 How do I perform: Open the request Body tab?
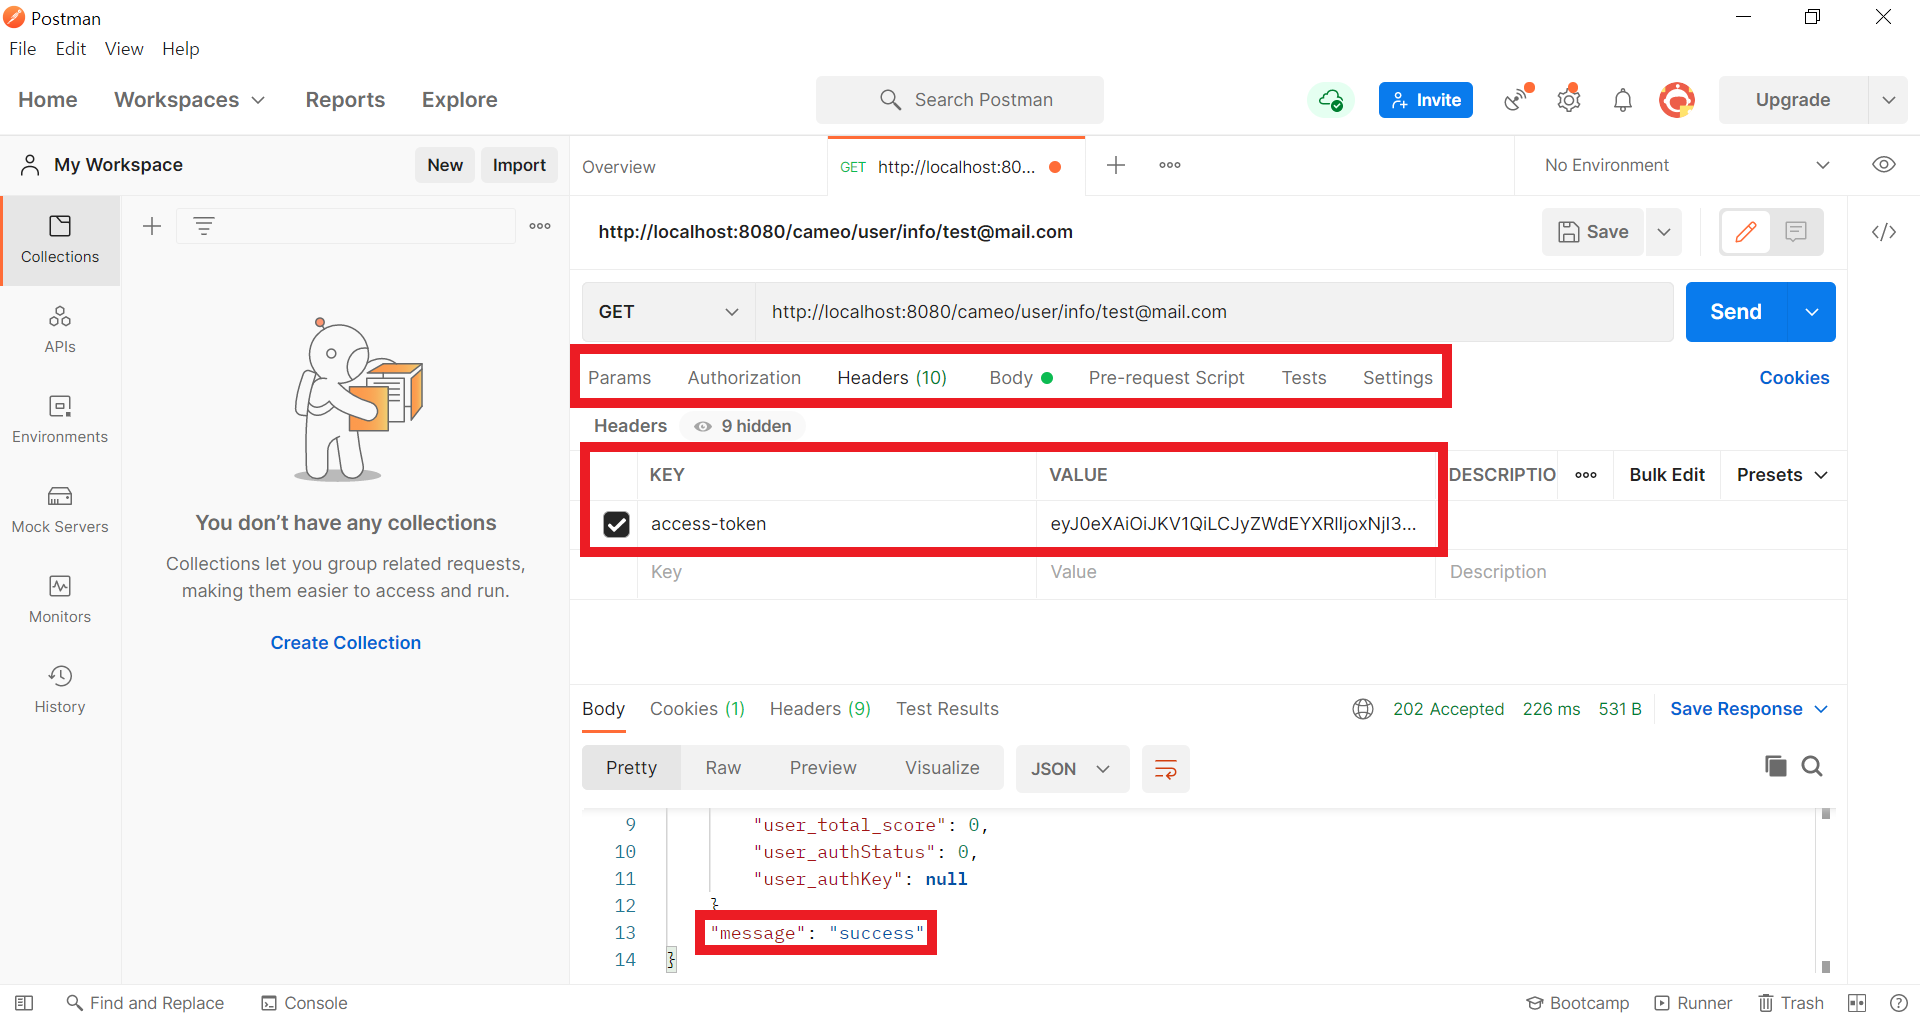tap(1021, 378)
